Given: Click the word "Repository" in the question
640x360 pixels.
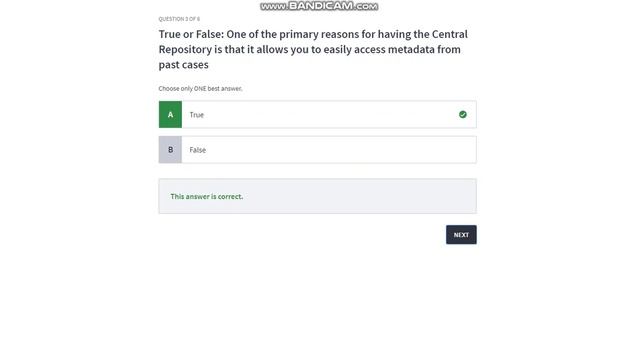Looking at the screenshot, I should click(185, 50).
